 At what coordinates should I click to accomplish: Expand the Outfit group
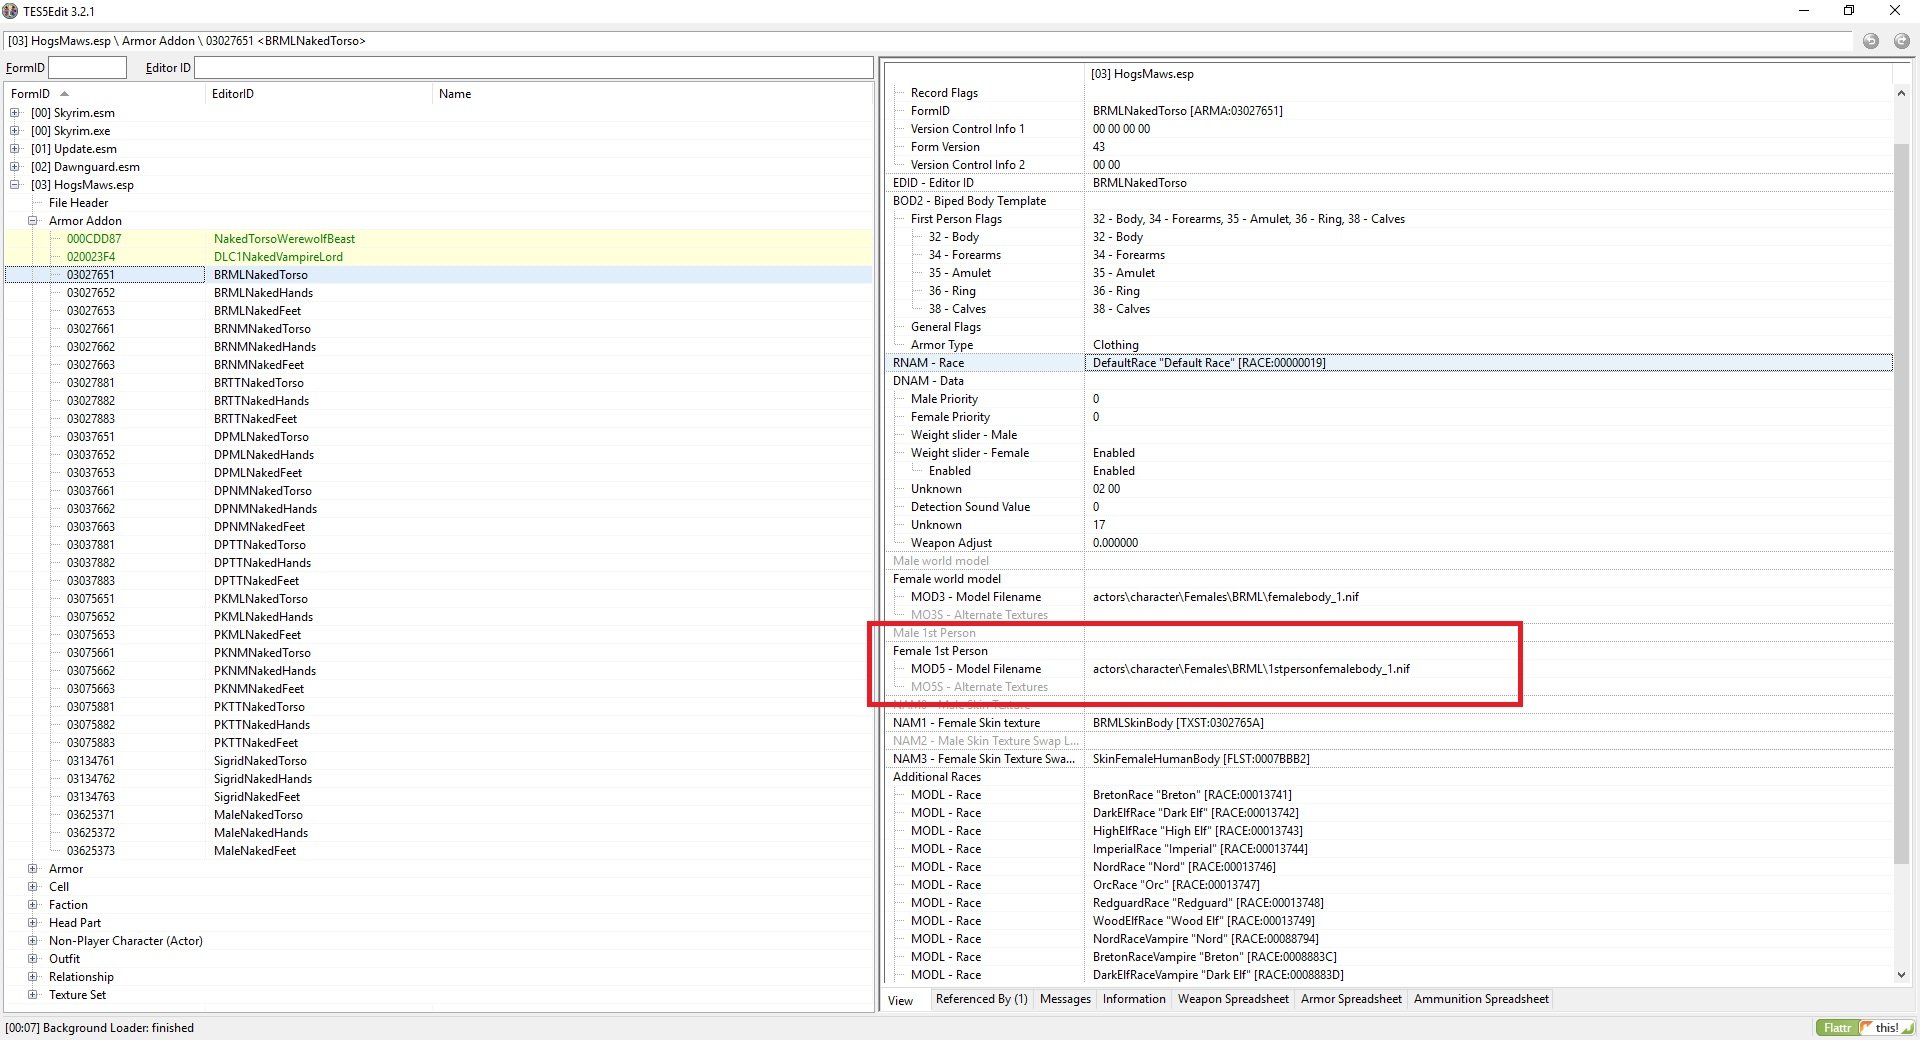click(33, 959)
